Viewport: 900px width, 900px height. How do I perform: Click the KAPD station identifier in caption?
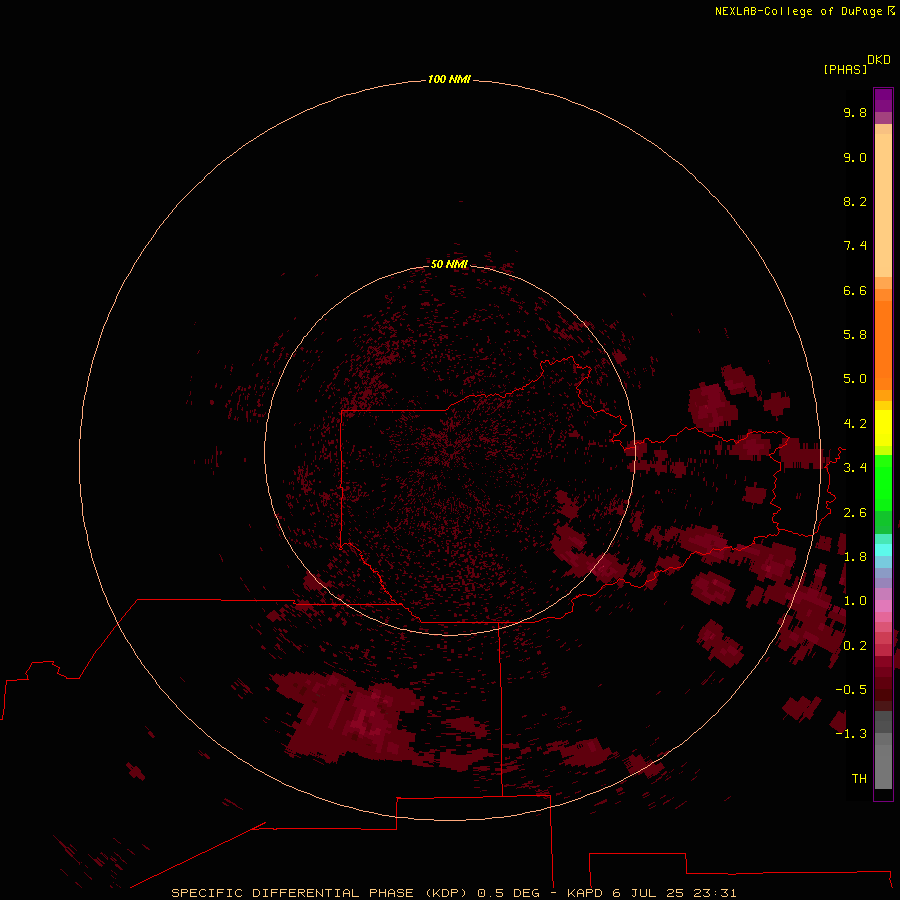585,893
